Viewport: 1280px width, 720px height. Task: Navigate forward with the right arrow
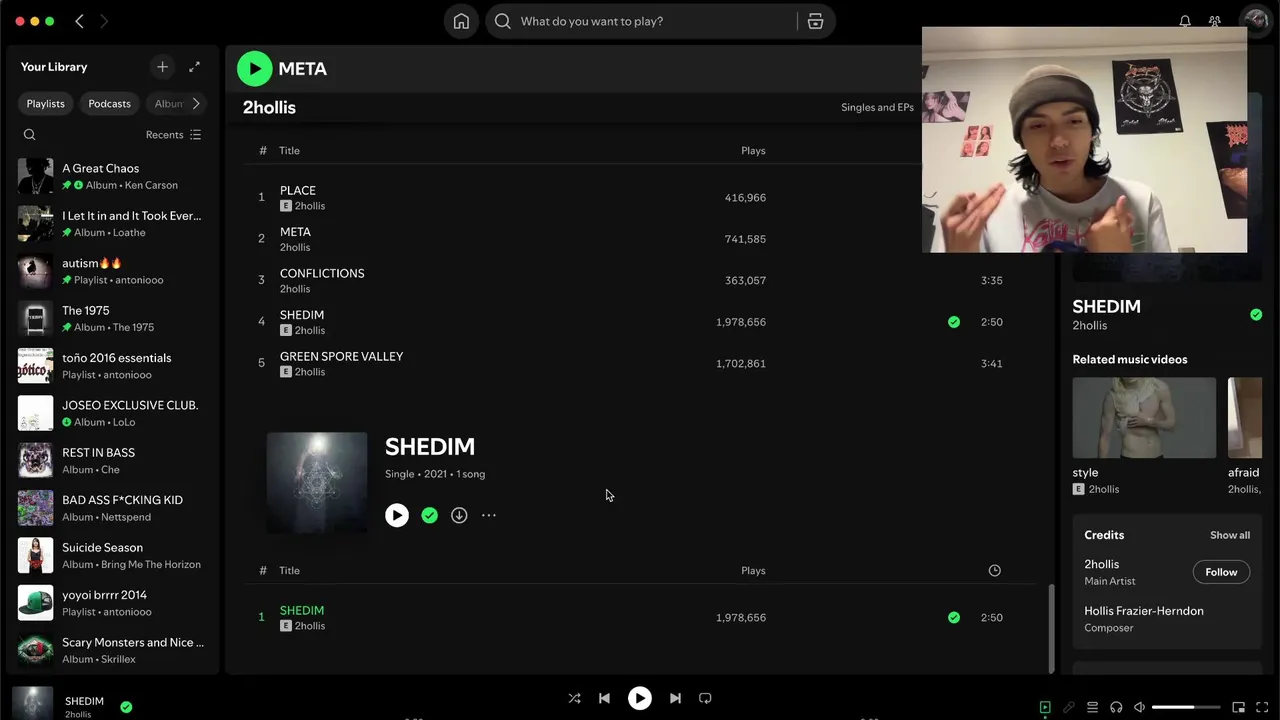pyautogui.click(x=103, y=21)
